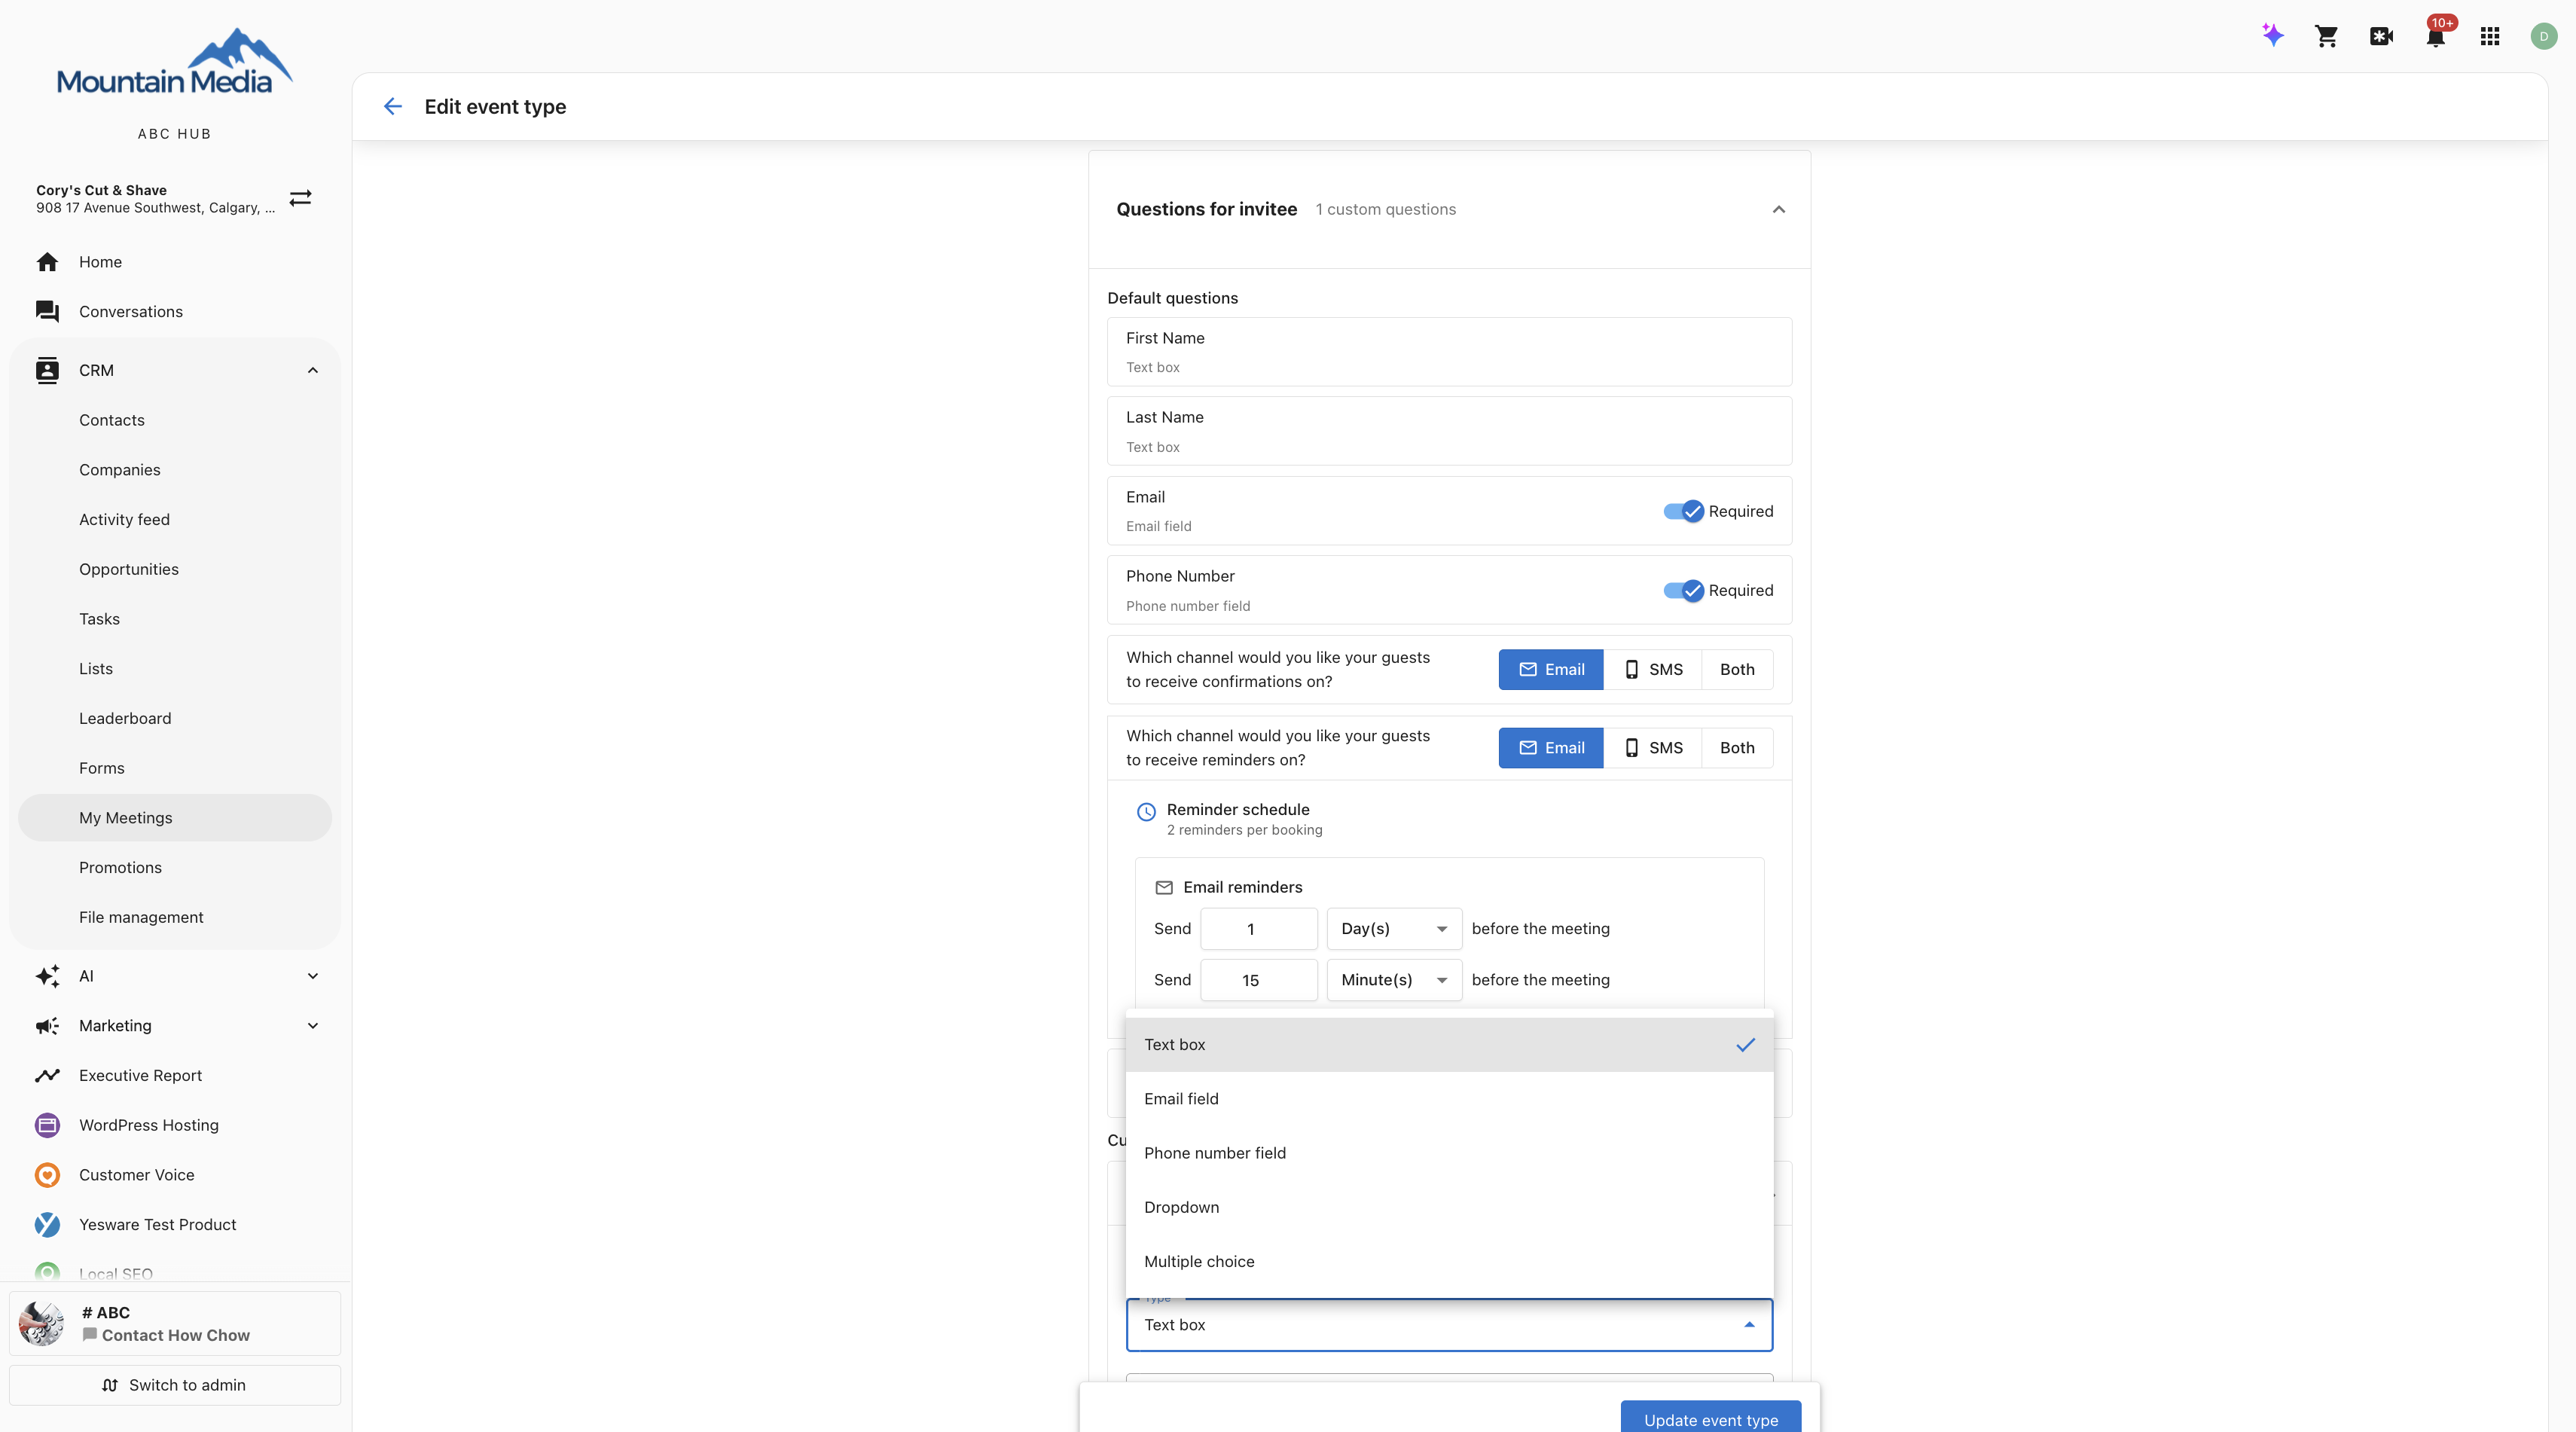Viewport: 2576px width, 1432px height.
Task: Click the Conversations chat icon
Action: pos(47,312)
